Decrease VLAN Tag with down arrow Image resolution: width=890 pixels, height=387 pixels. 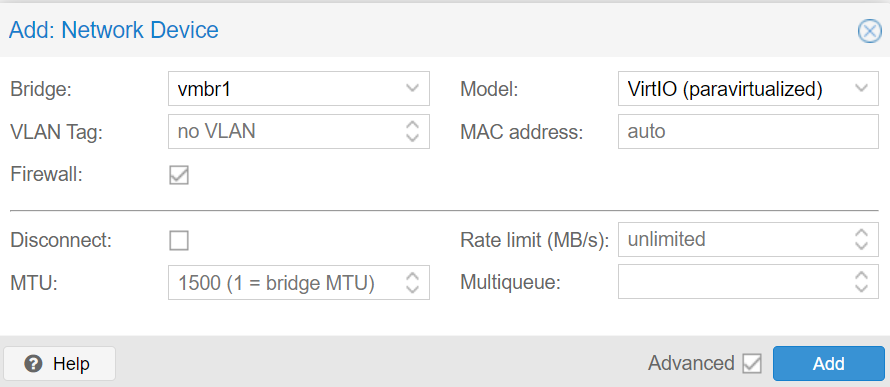coord(413,137)
